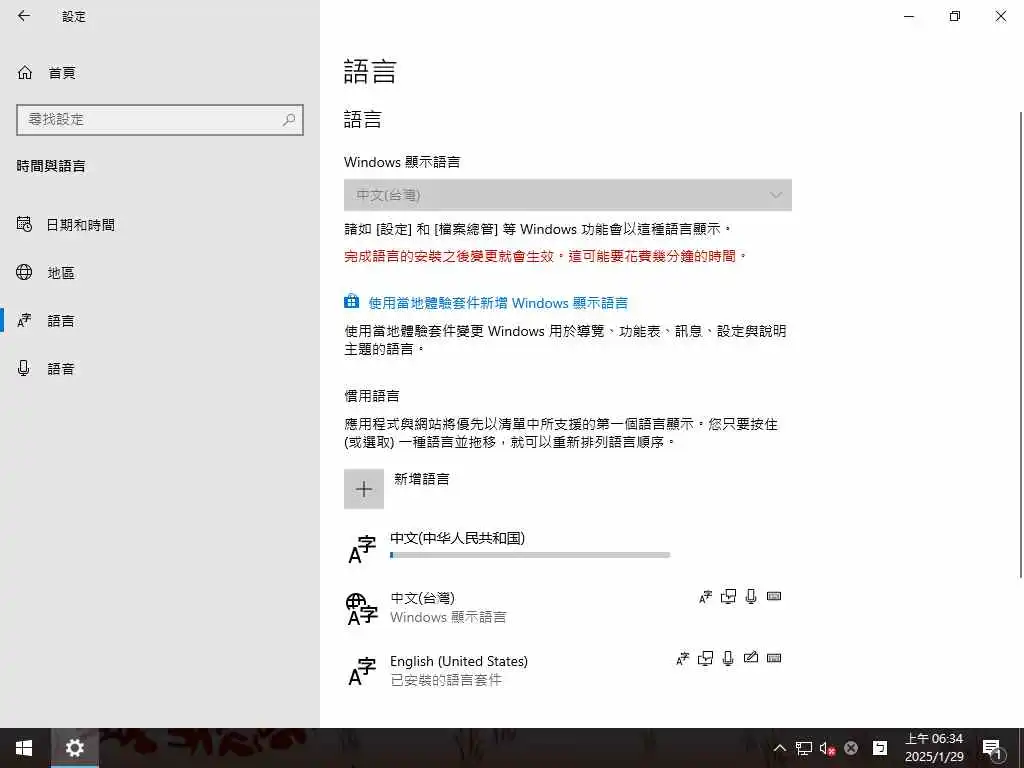The height and width of the screenshot is (768, 1024).
Task: Click into the 尋找設定 search field
Action: pyautogui.click(x=160, y=120)
